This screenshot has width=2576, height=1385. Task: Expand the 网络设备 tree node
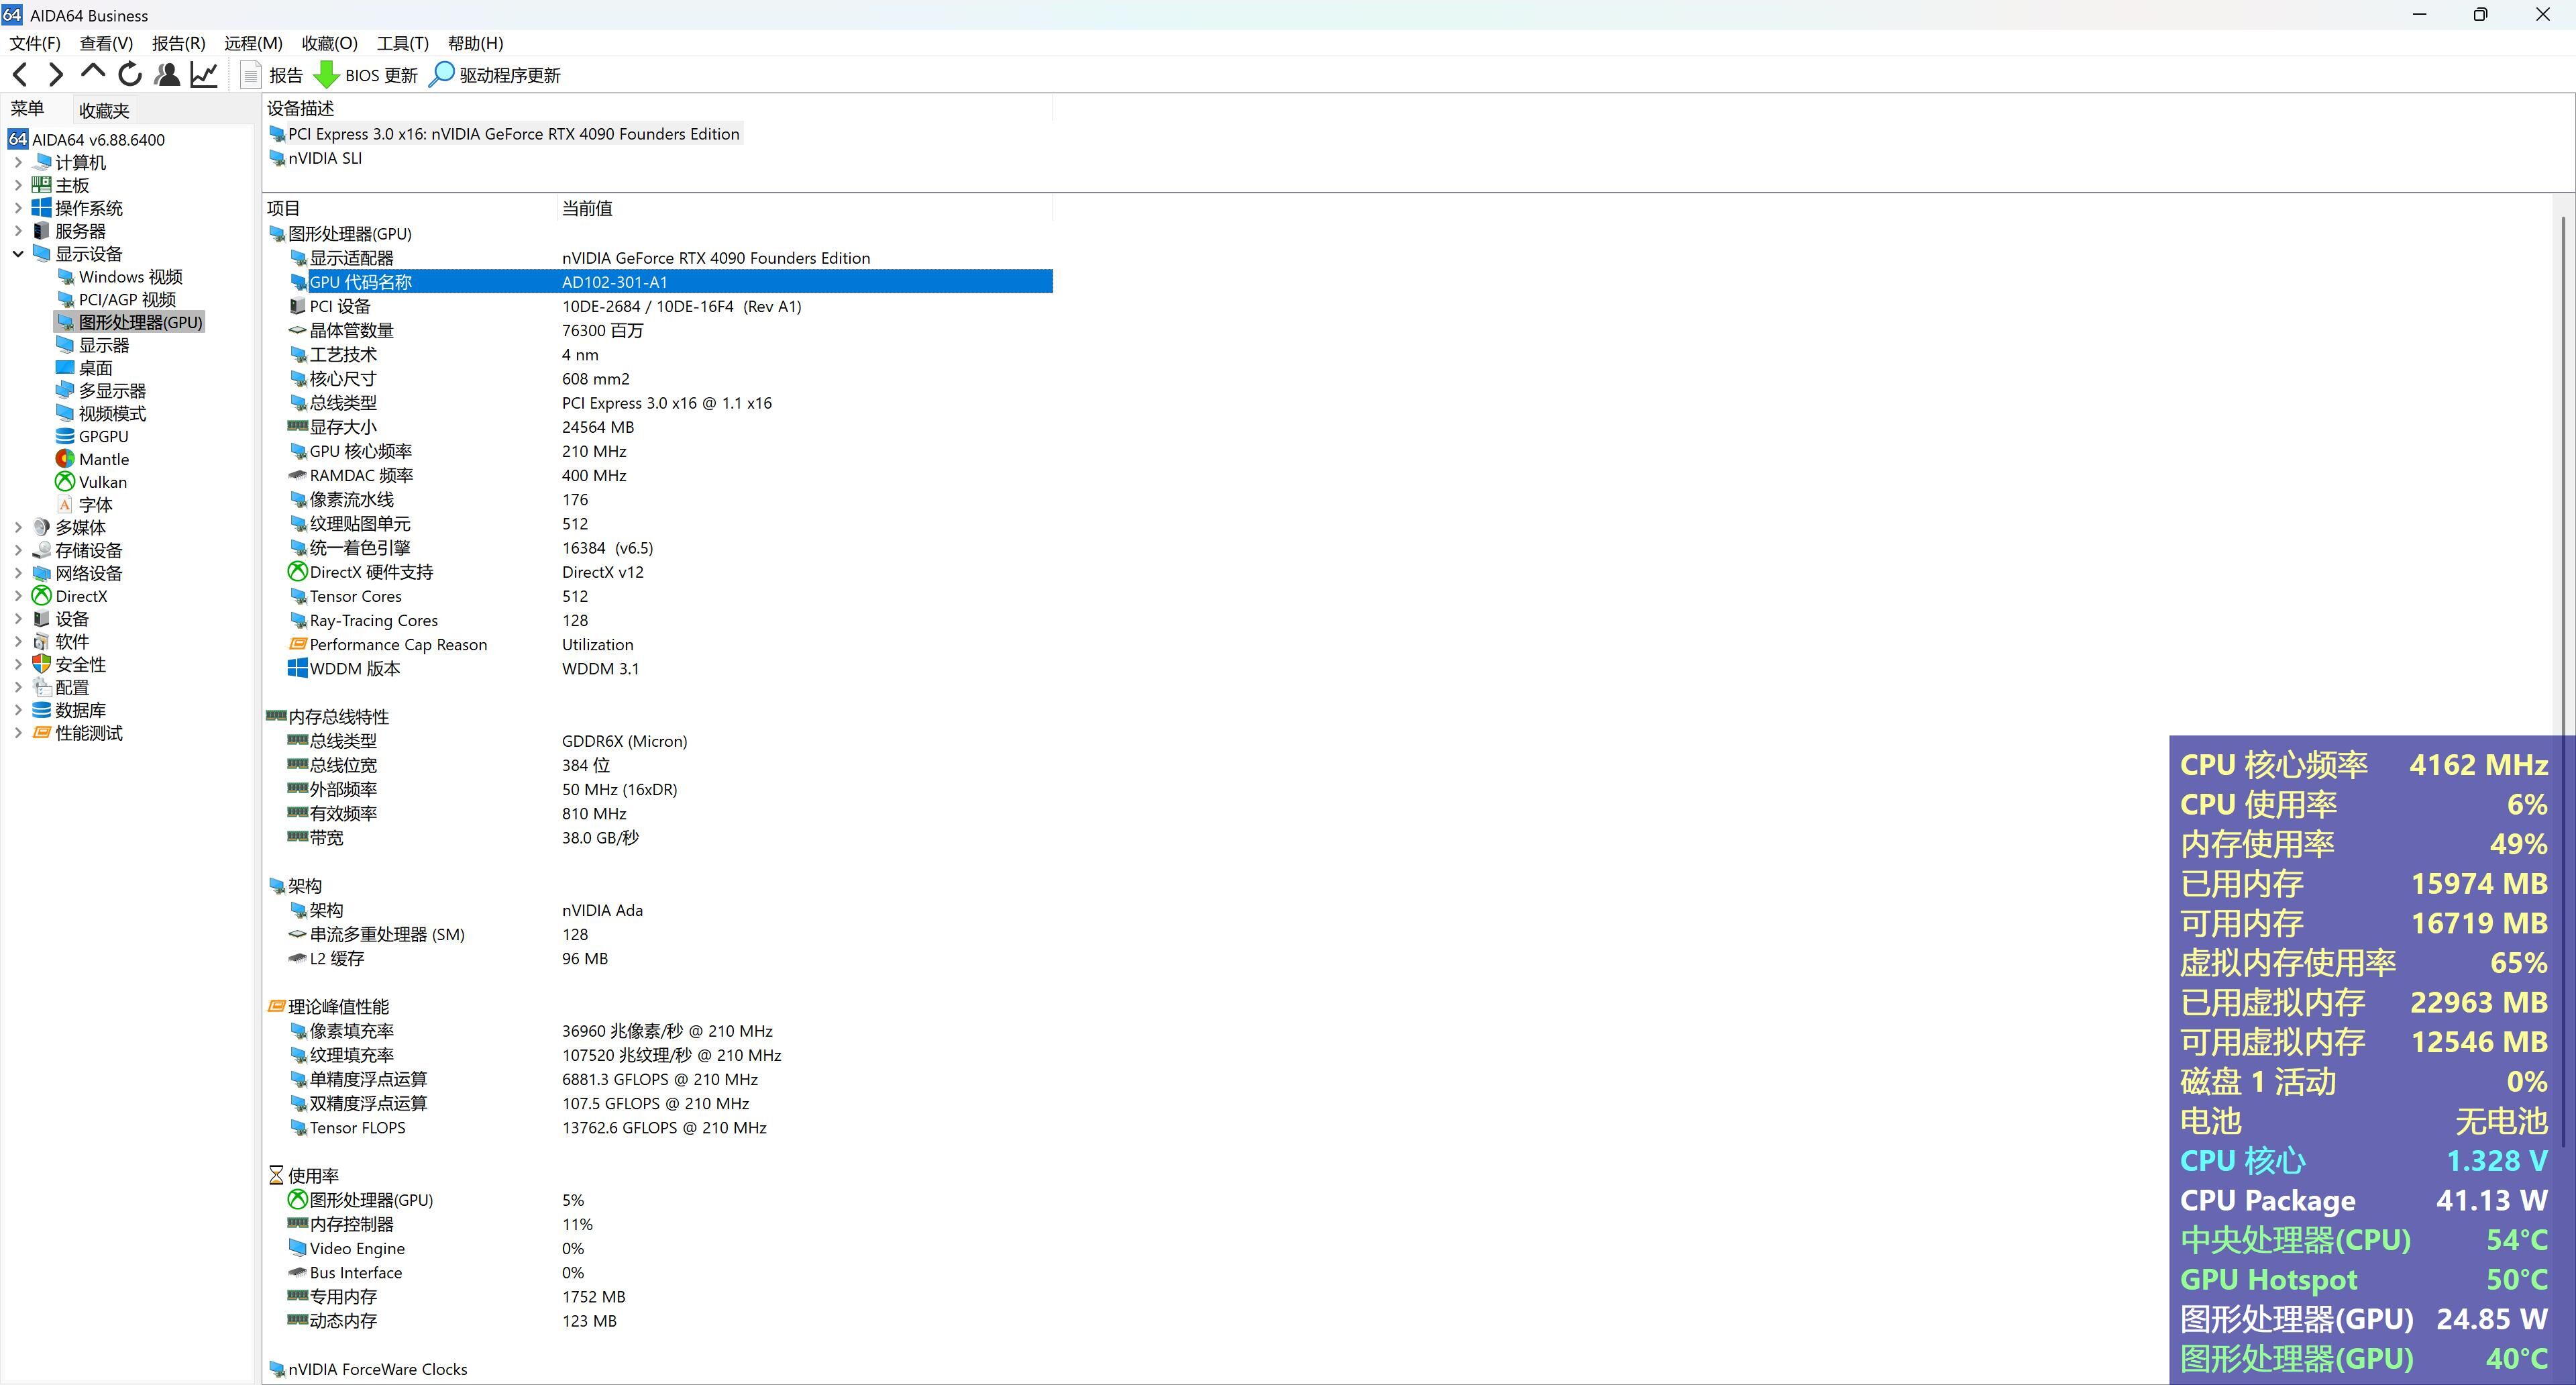click(18, 573)
